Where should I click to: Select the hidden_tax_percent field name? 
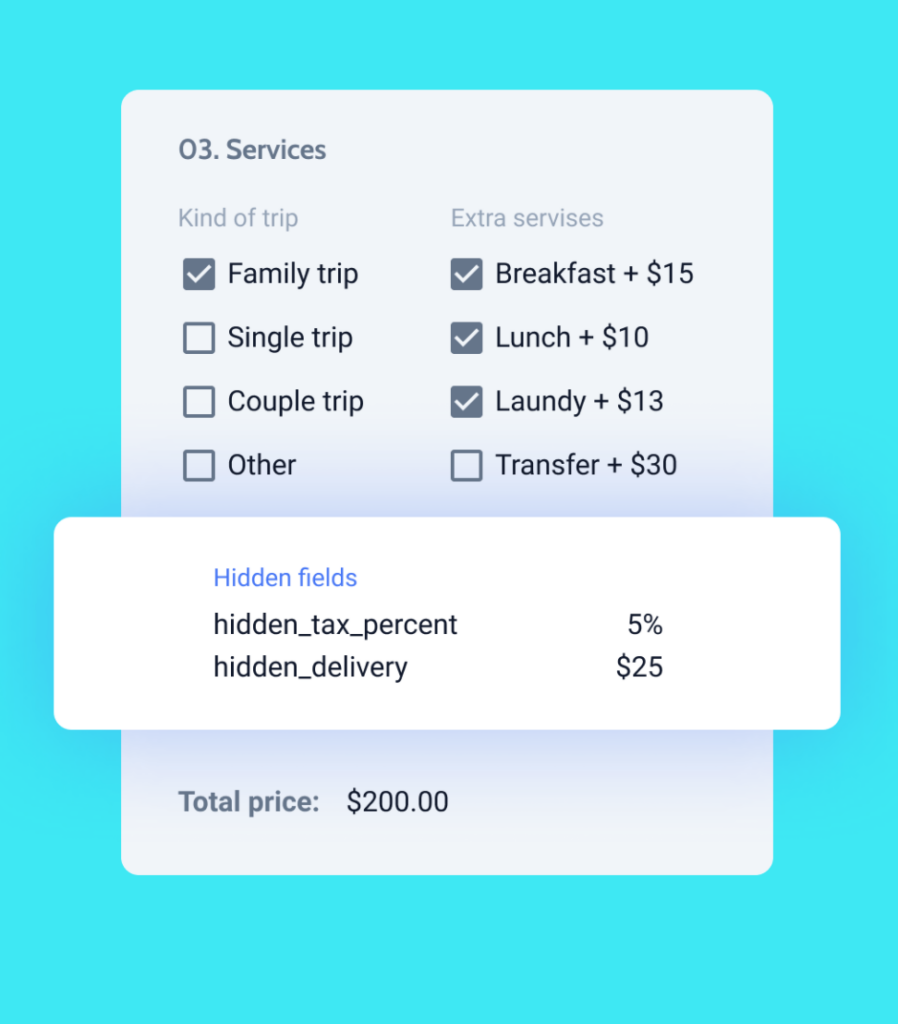pyautogui.click(x=335, y=625)
